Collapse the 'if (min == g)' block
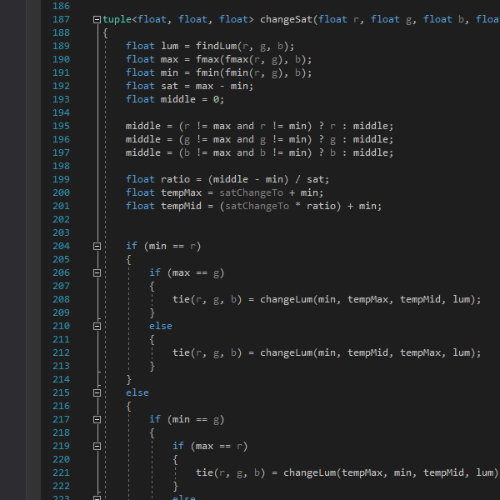 97,420
